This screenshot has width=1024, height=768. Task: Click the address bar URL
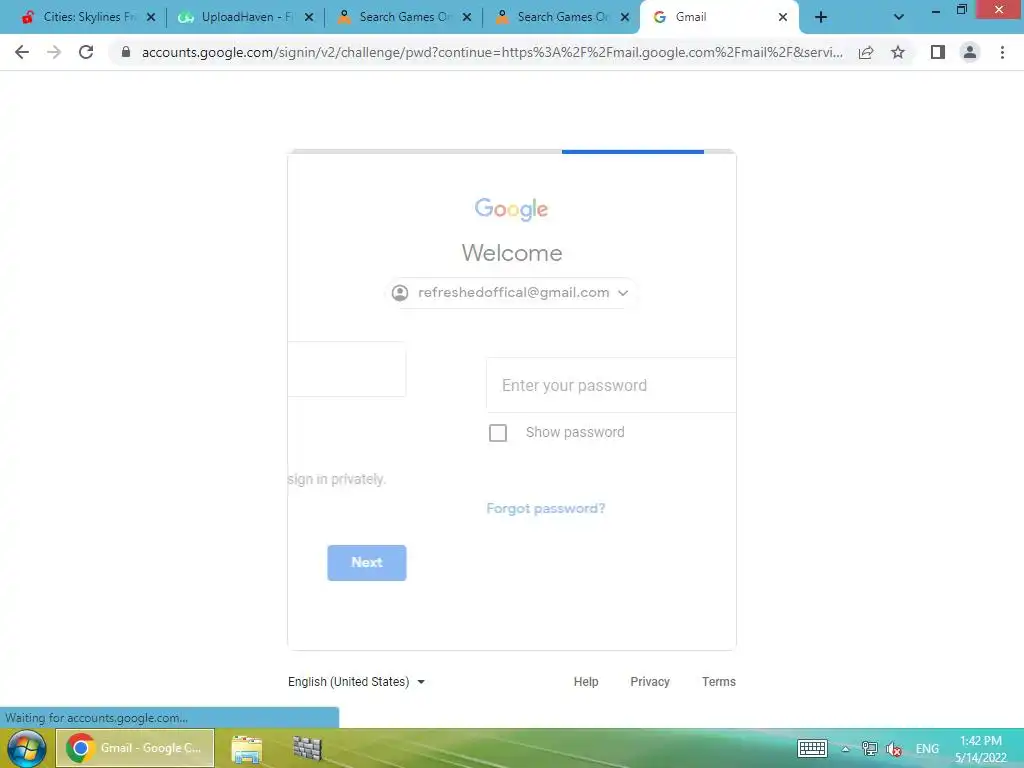point(492,52)
